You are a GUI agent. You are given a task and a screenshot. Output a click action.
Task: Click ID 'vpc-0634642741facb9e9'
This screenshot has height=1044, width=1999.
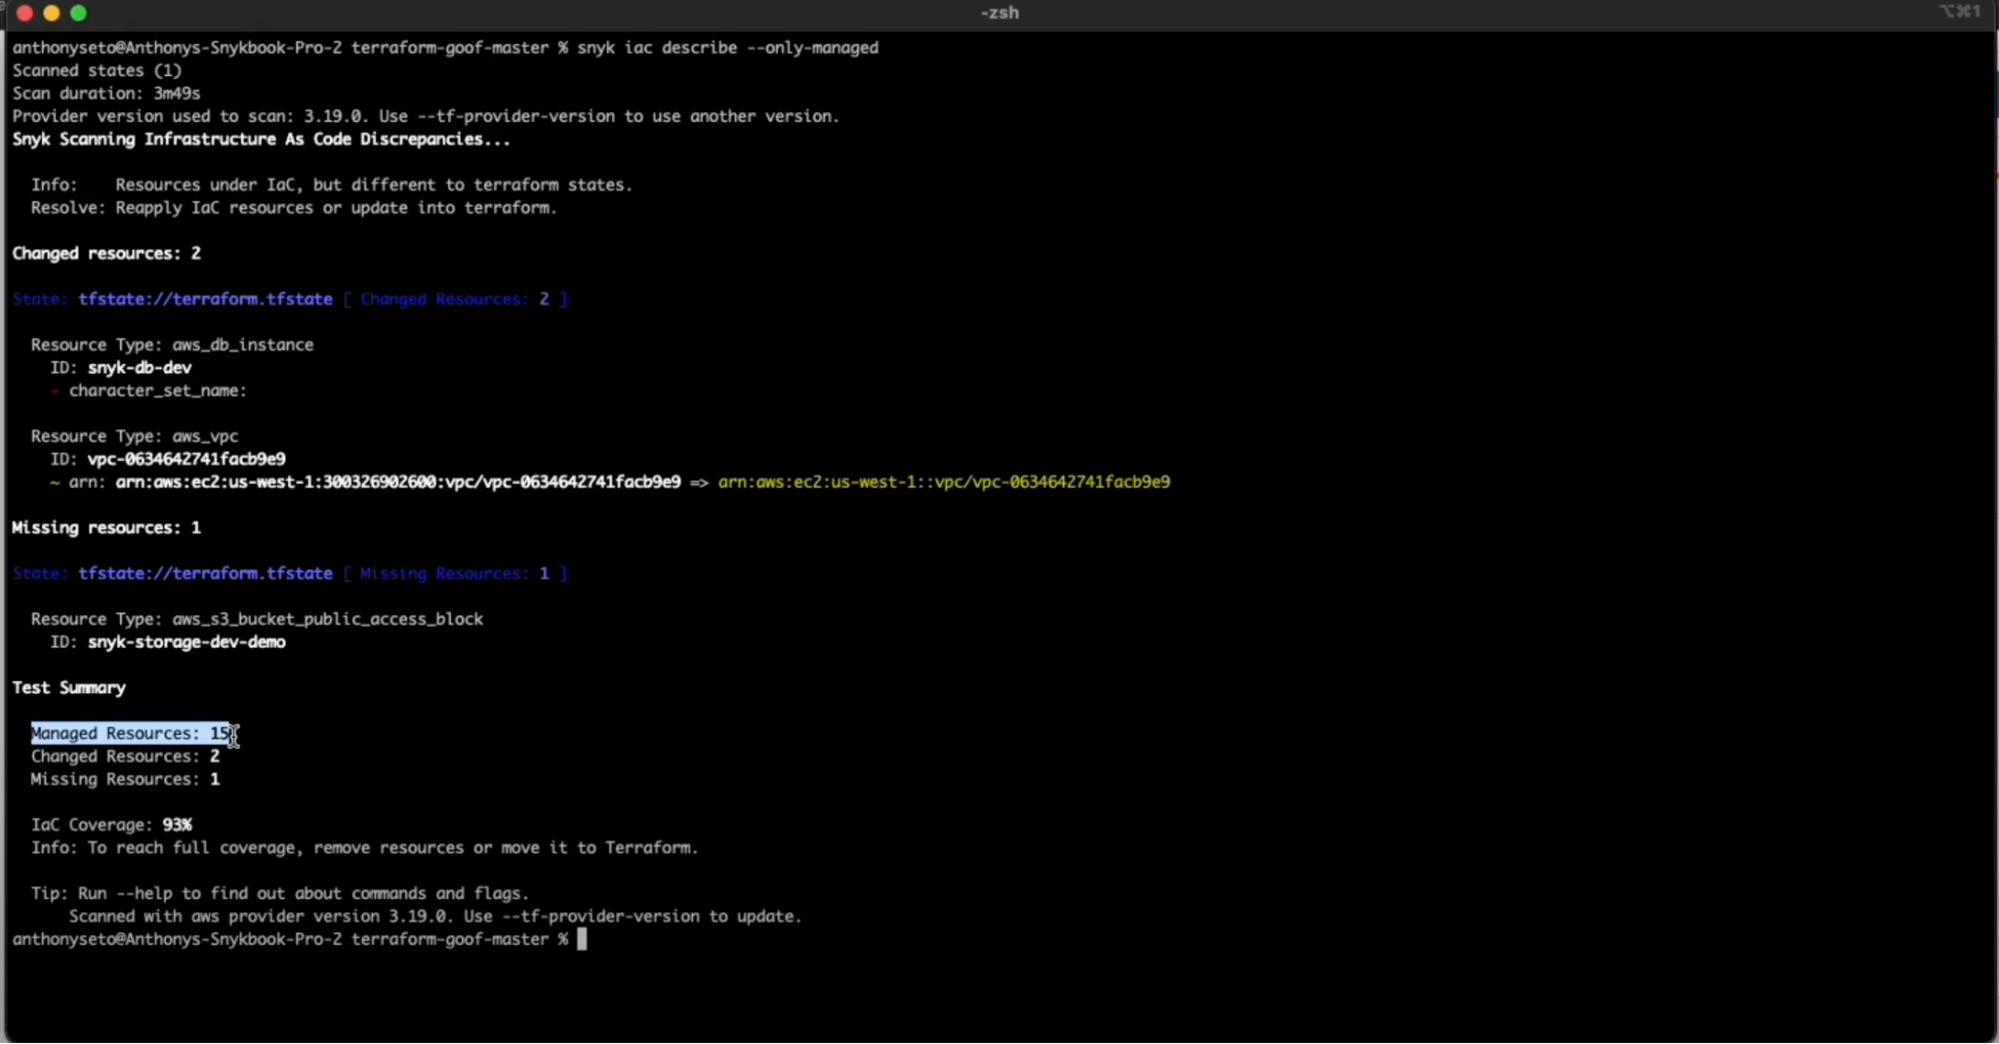[x=186, y=460]
